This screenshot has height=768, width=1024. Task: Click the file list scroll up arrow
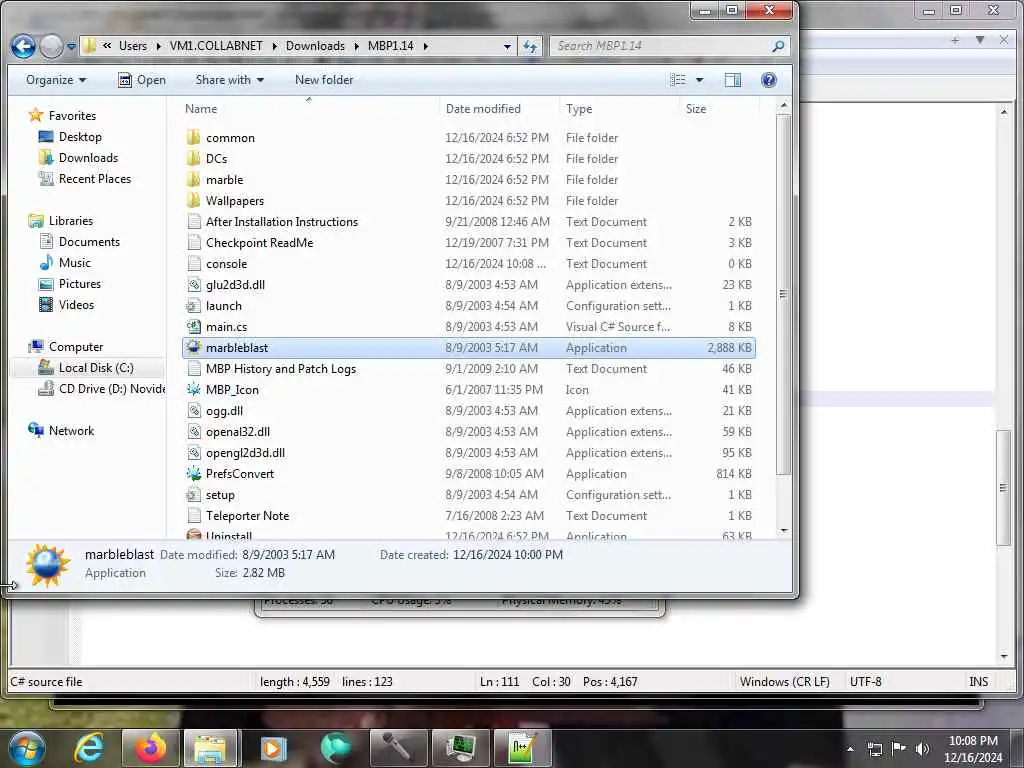(784, 105)
